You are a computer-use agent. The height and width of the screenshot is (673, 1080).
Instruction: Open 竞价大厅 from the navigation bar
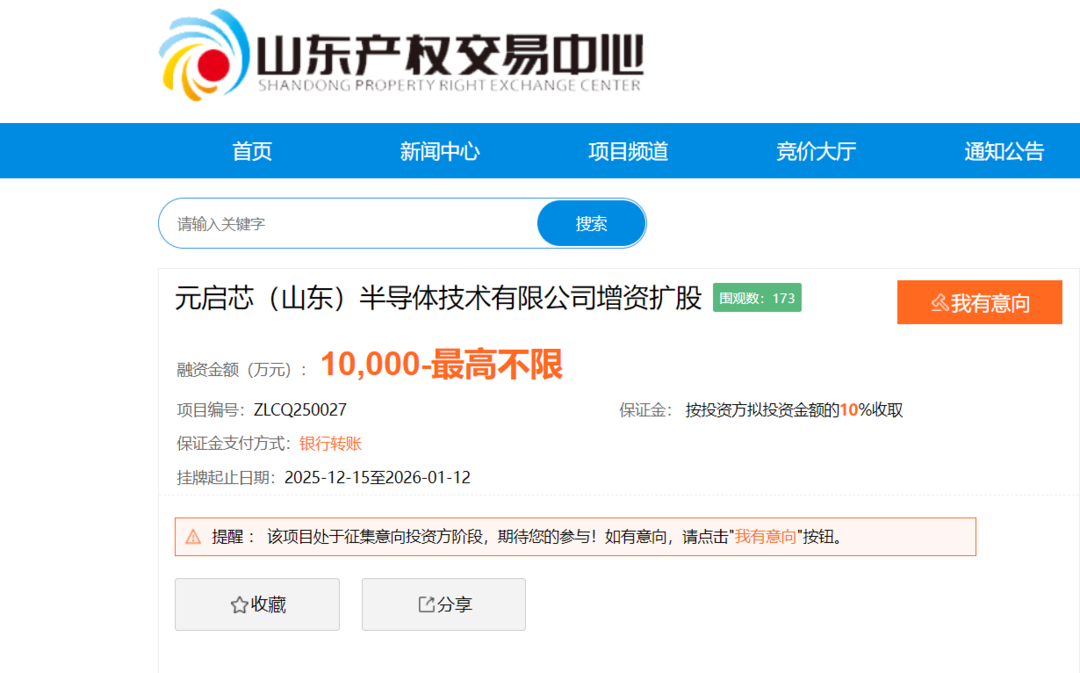pyautogui.click(x=816, y=151)
